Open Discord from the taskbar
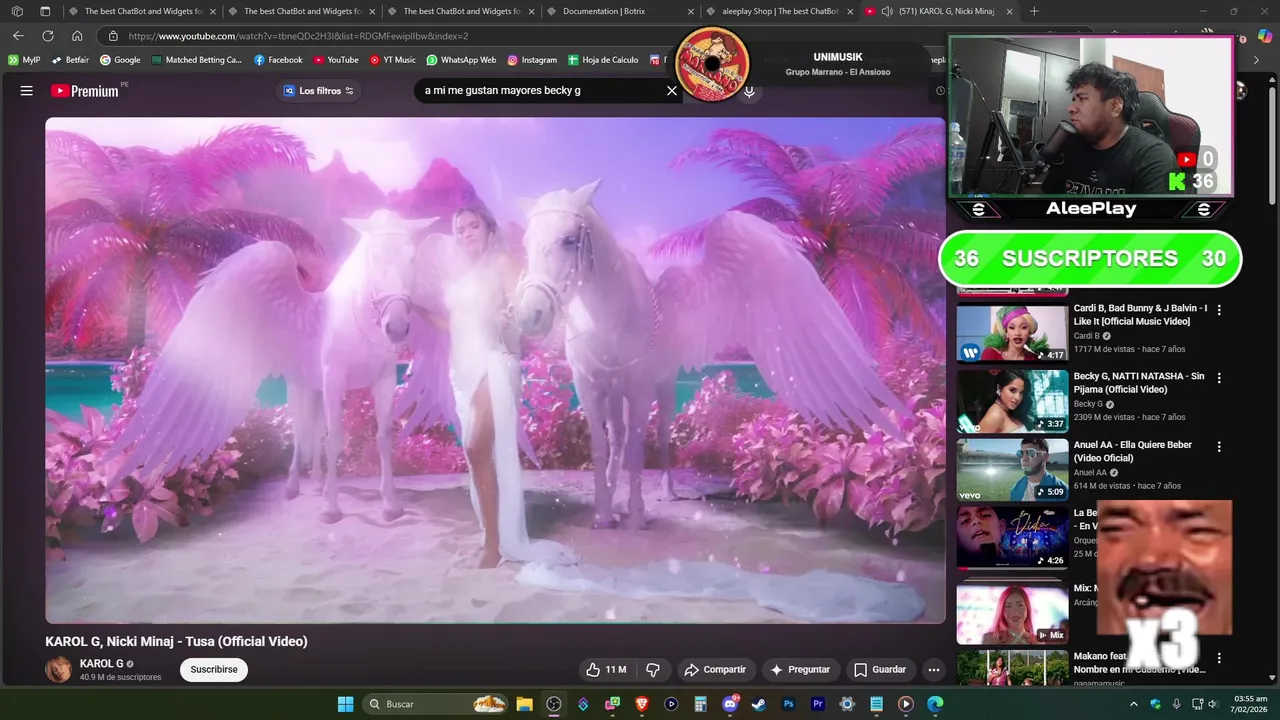The width and height of the screenshot is (1280, 720). (x=730, y=704)
